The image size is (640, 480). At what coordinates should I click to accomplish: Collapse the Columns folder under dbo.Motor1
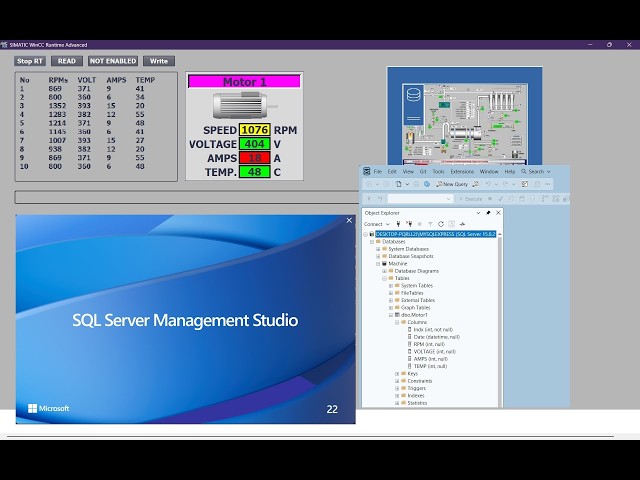[397, 322]
